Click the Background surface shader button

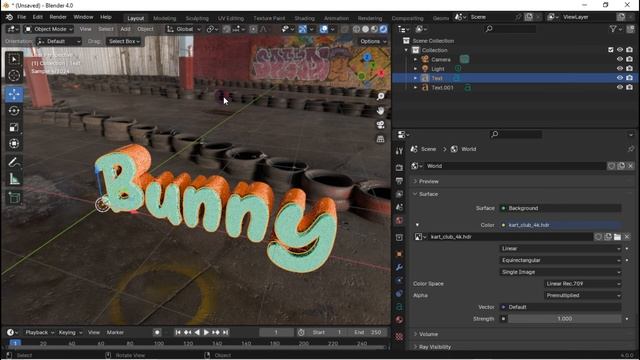[560, 208]
